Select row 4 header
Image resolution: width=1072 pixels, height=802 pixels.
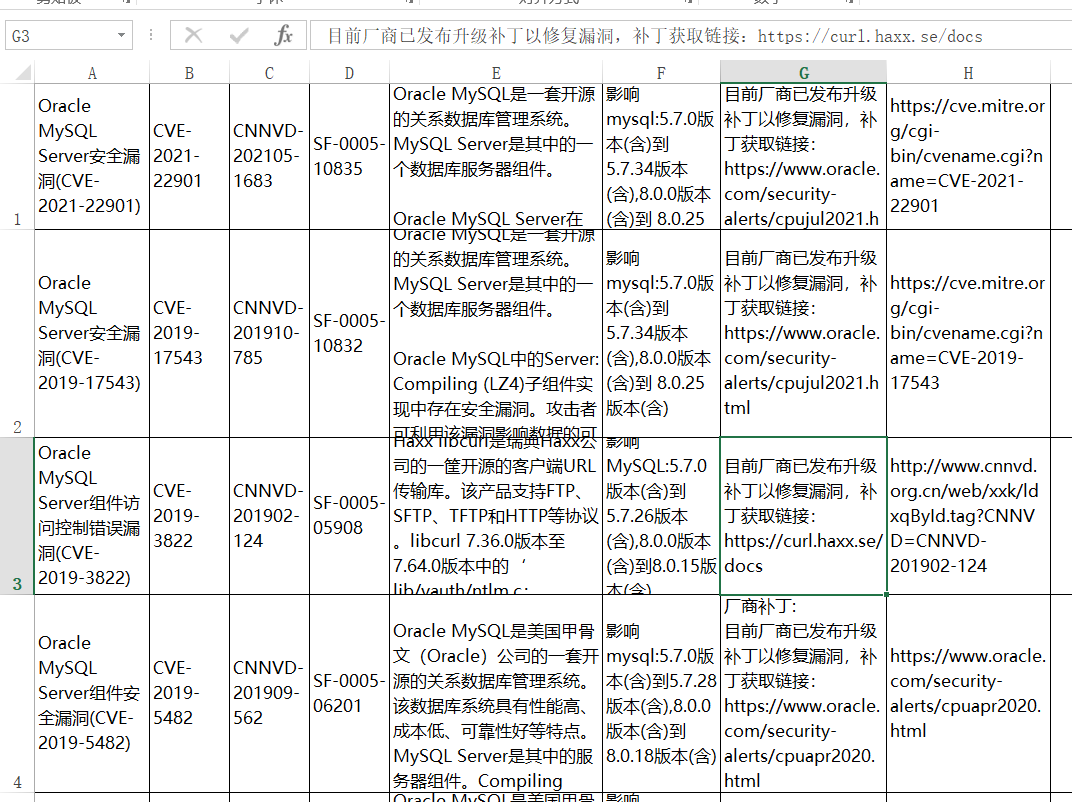point(17,694)
